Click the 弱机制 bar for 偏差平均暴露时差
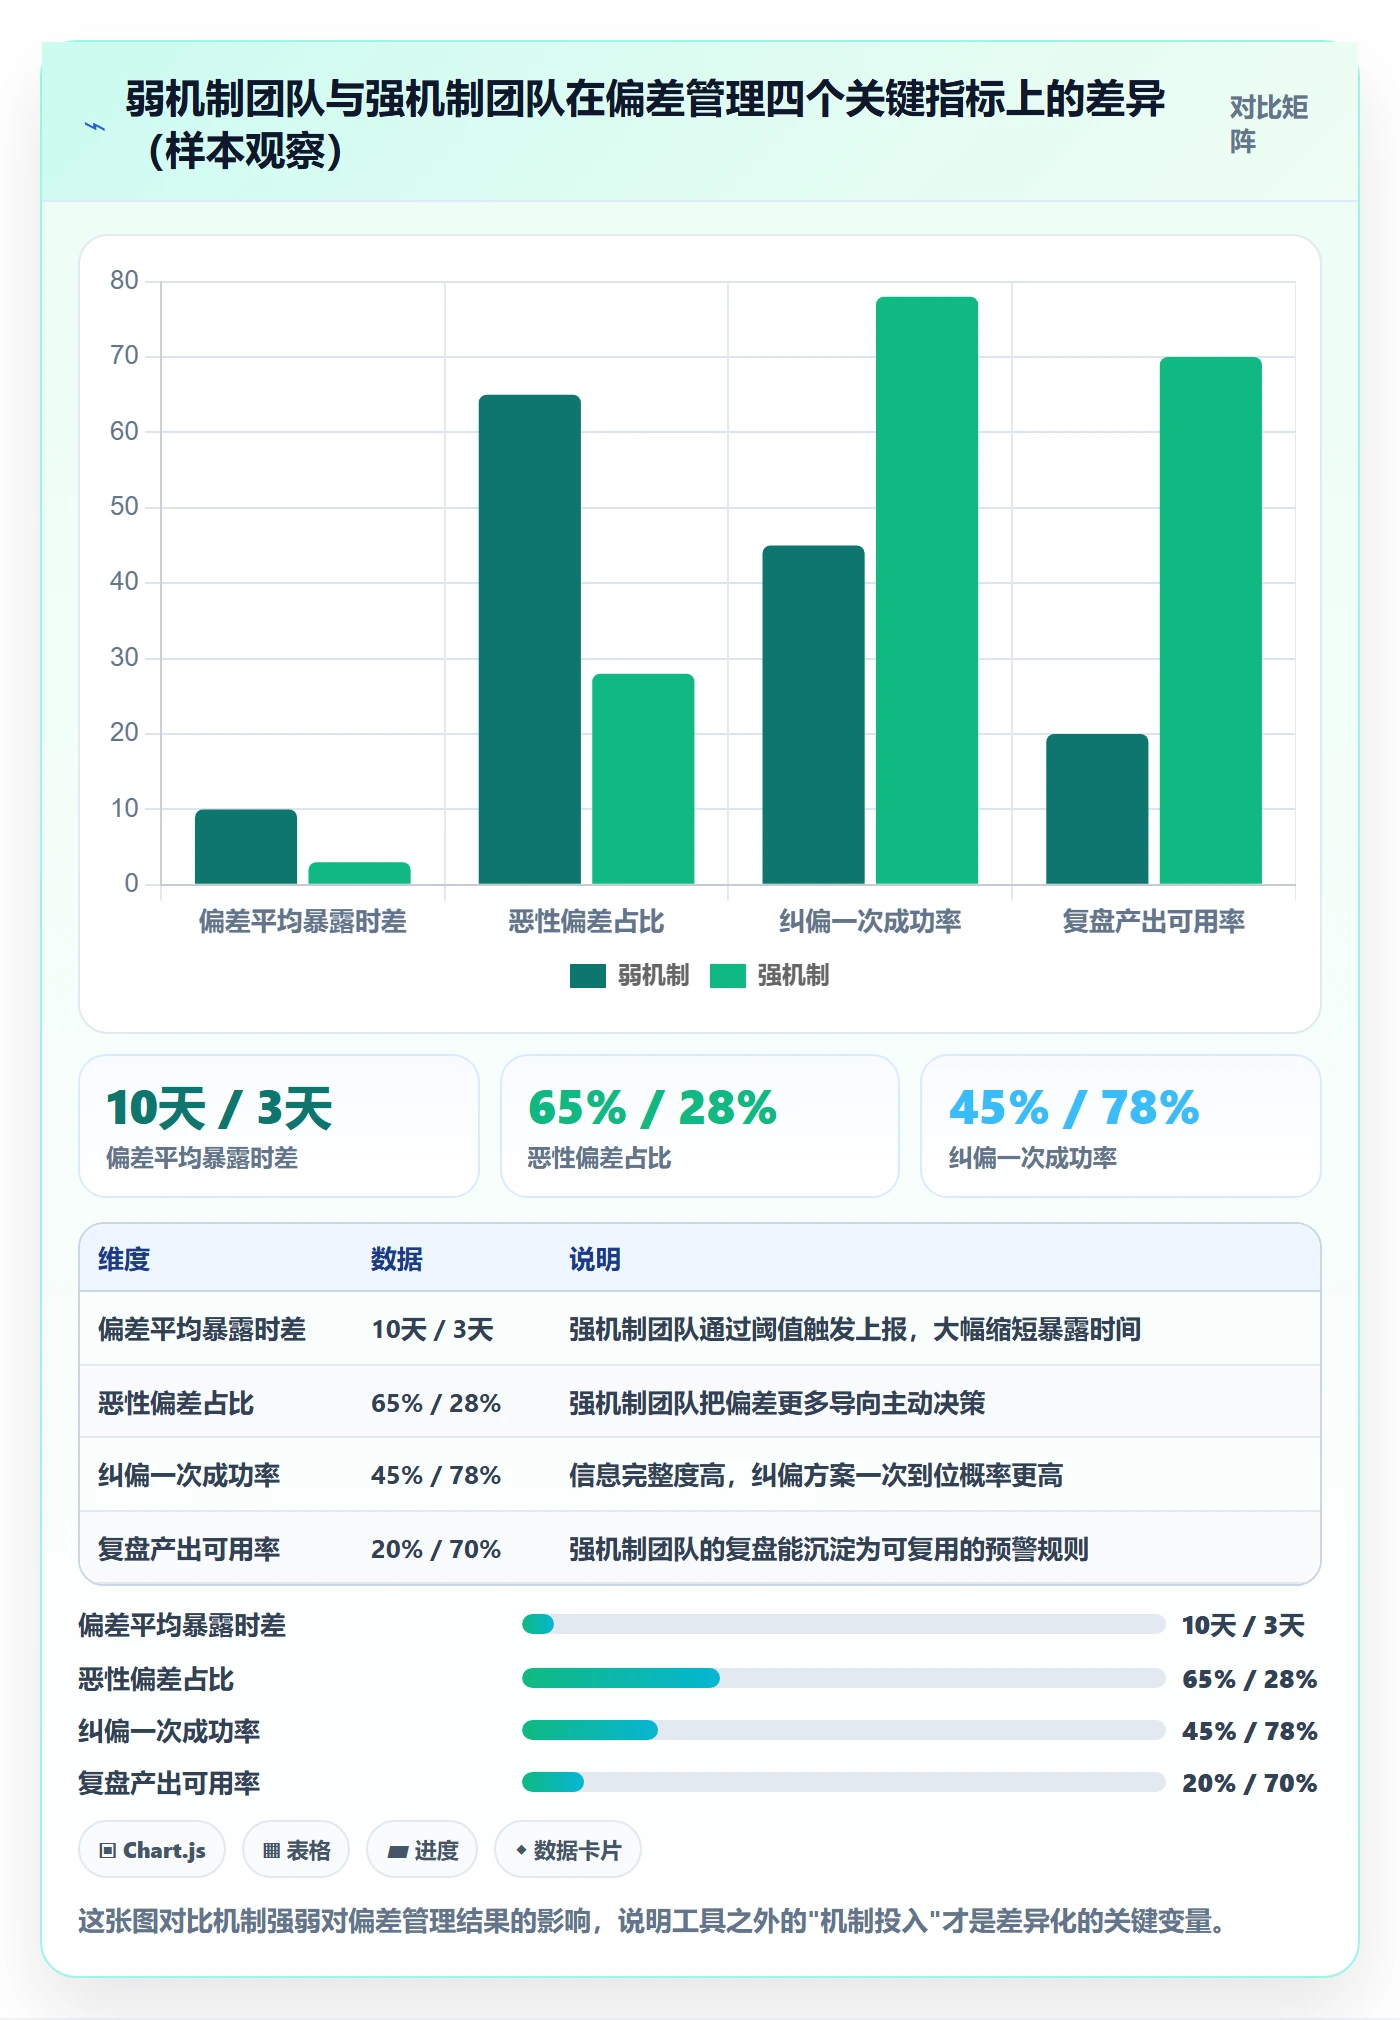 tap(246, 846)
